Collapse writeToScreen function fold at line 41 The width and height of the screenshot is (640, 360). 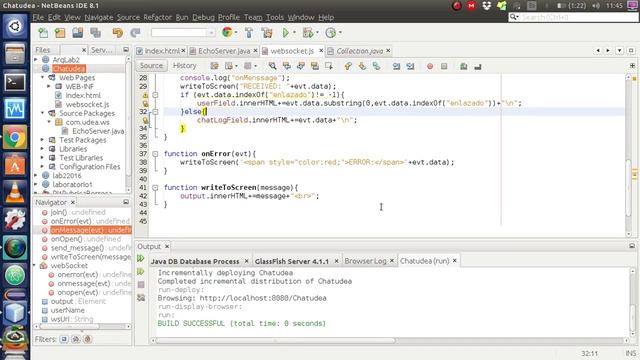[x=155, y=188]
